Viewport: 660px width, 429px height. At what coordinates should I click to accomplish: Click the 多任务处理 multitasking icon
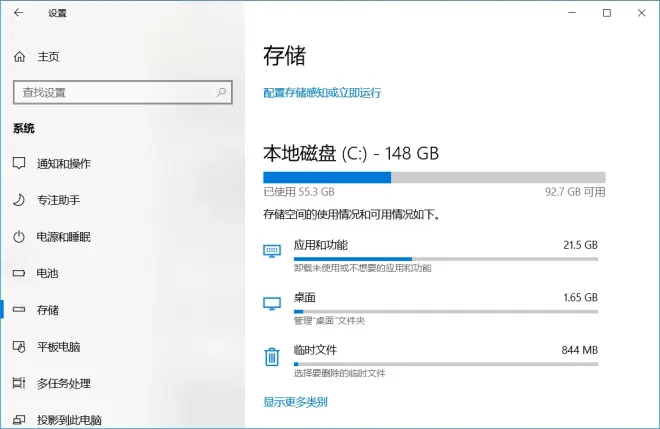click(19, 383)
